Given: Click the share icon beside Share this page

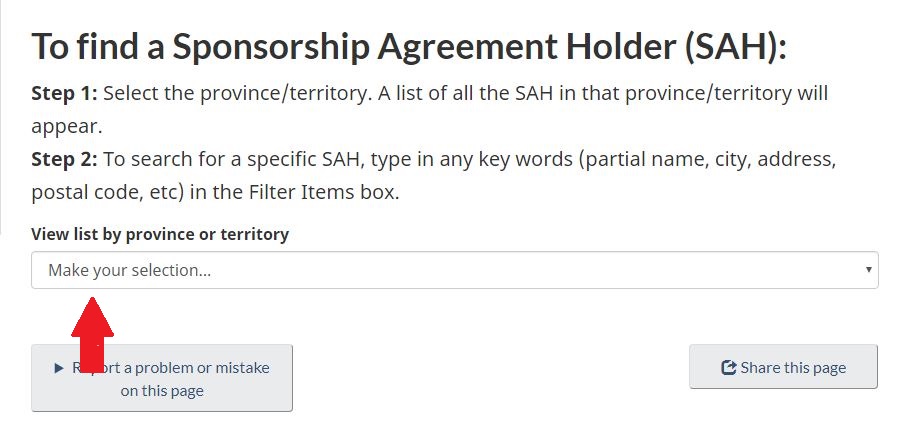Looking at the screenshot, I should [728, 368].
